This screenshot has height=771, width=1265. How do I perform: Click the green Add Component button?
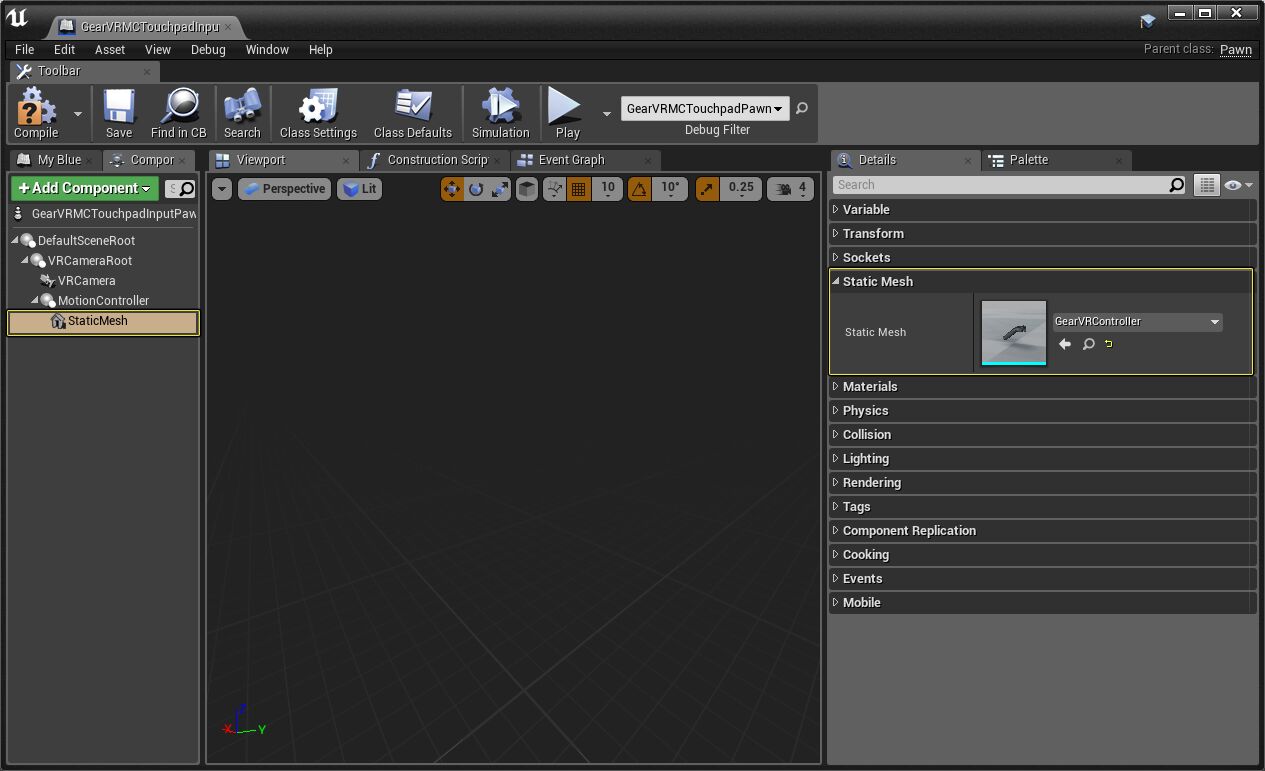(x=84, y=188)
